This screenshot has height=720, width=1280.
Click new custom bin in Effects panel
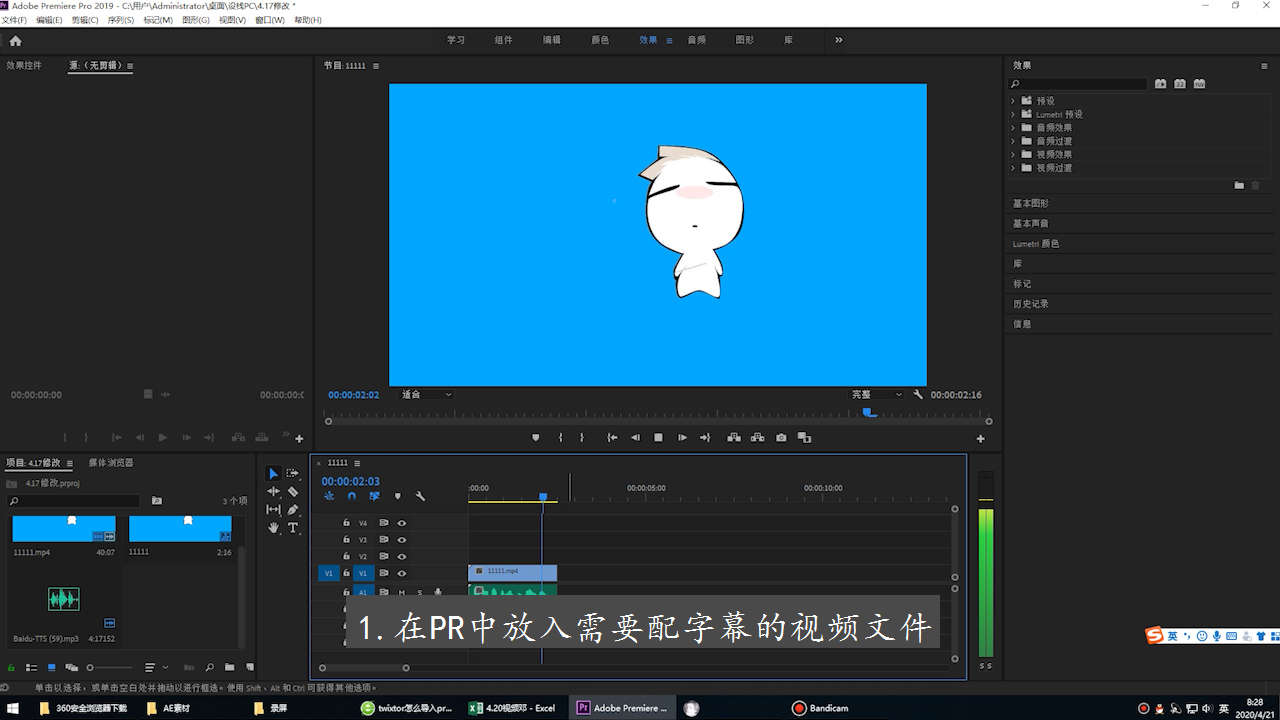tap(1239, 185)
